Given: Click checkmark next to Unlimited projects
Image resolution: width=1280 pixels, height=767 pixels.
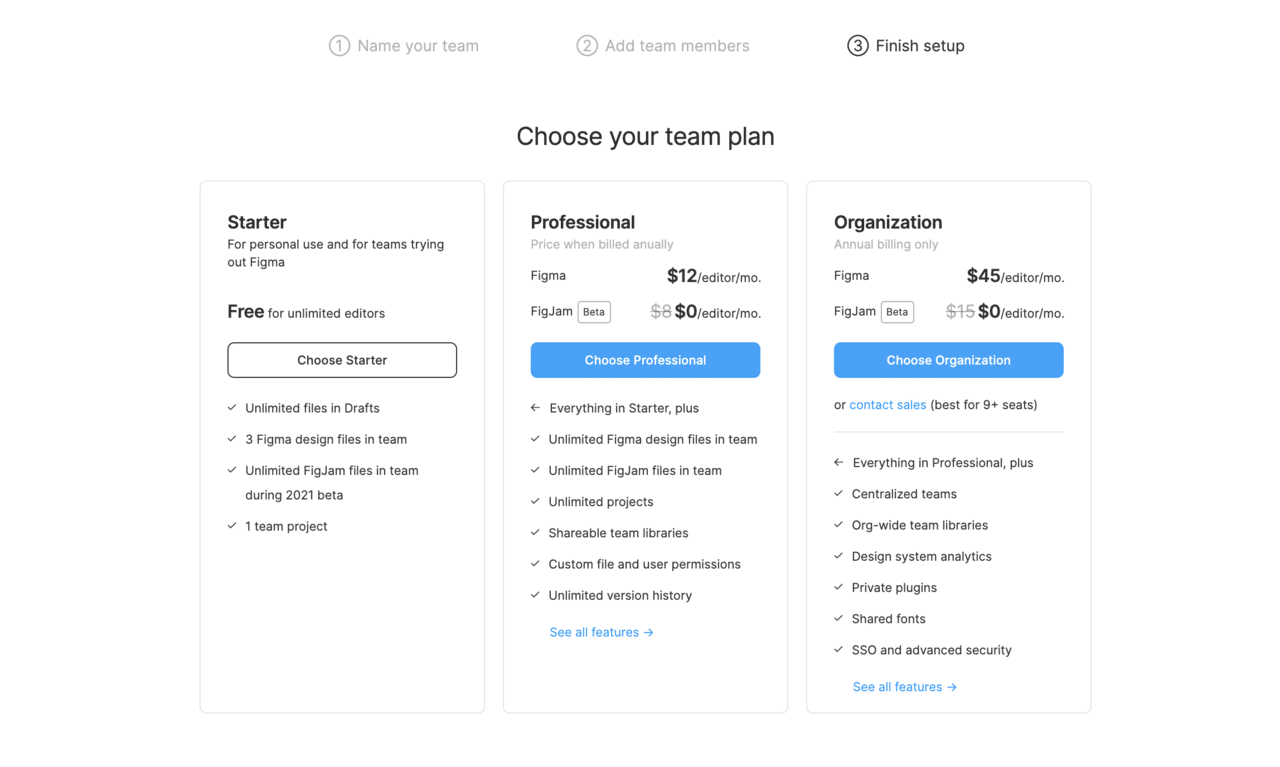Looking at the screenshot, I should 536,501.
